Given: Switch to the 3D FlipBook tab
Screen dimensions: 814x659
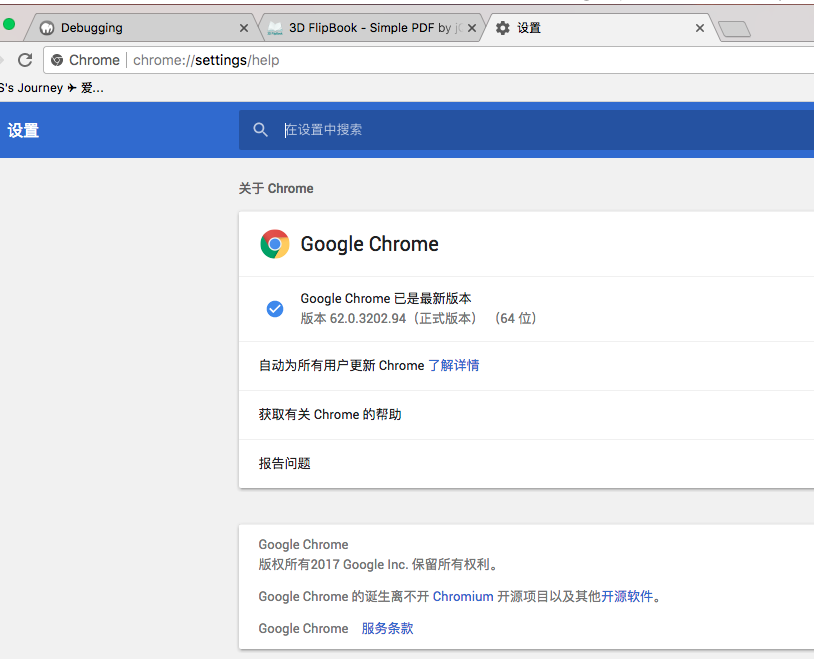Looking at the screenshot, I should click(373, 28).
